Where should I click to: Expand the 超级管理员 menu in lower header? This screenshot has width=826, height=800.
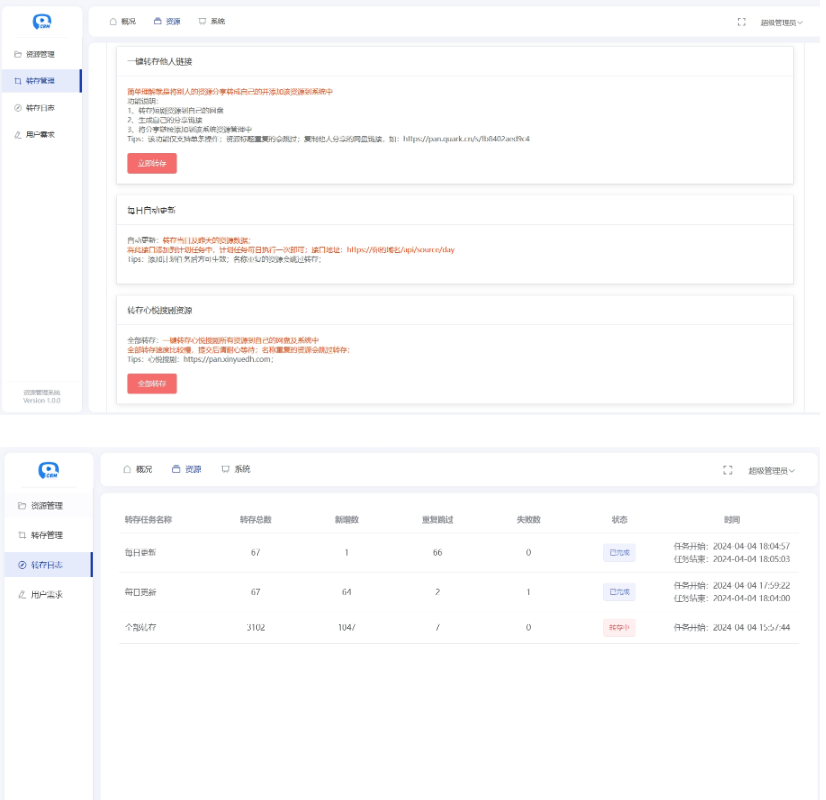(772, 470)
